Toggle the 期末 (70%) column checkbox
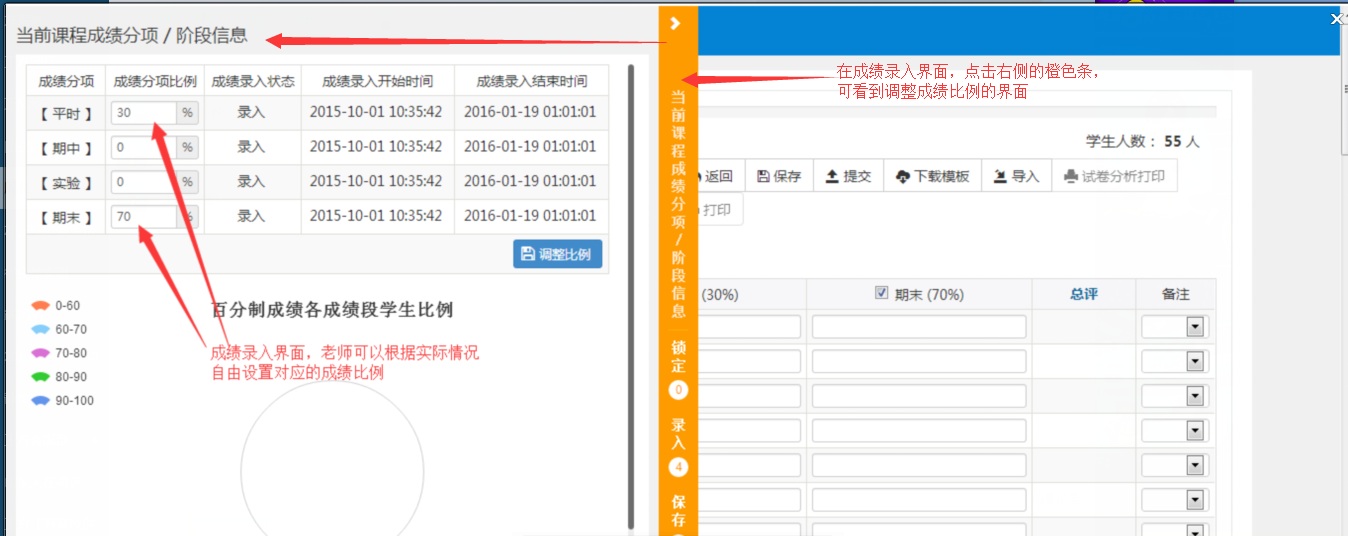Viewport: 1348px width, 536px height. [881, 293]
